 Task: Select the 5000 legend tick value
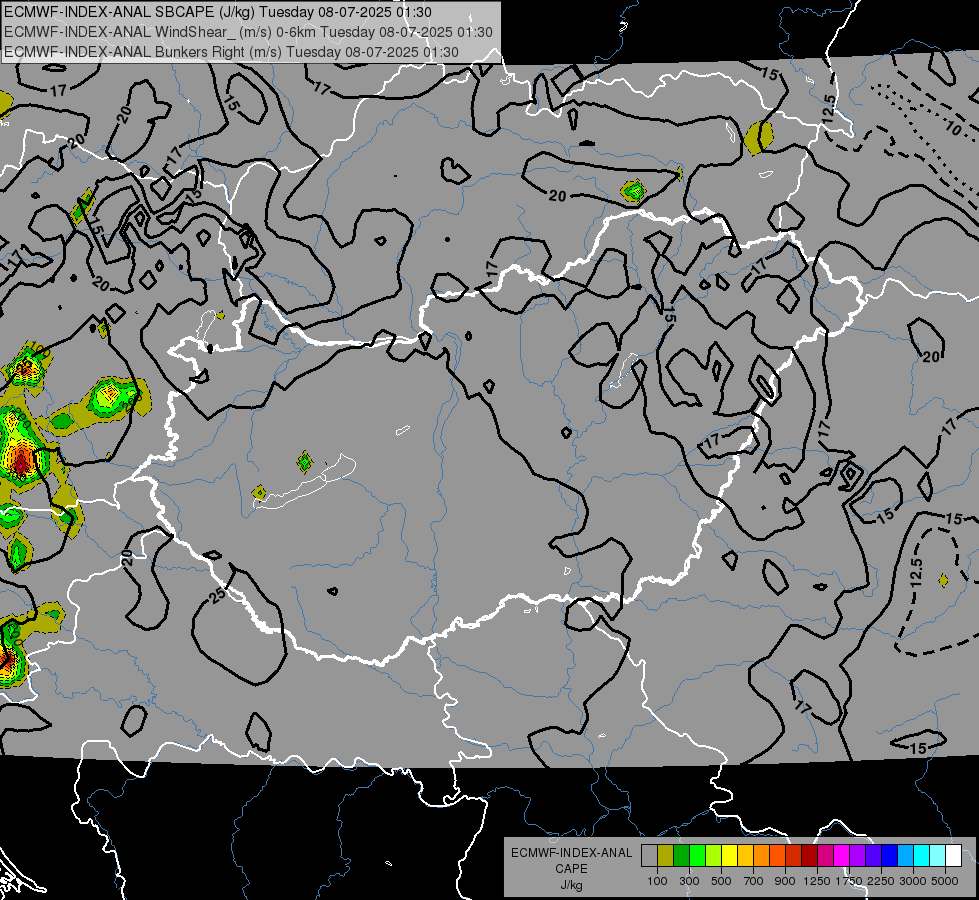pyautogui.click(x=945, y=881)
